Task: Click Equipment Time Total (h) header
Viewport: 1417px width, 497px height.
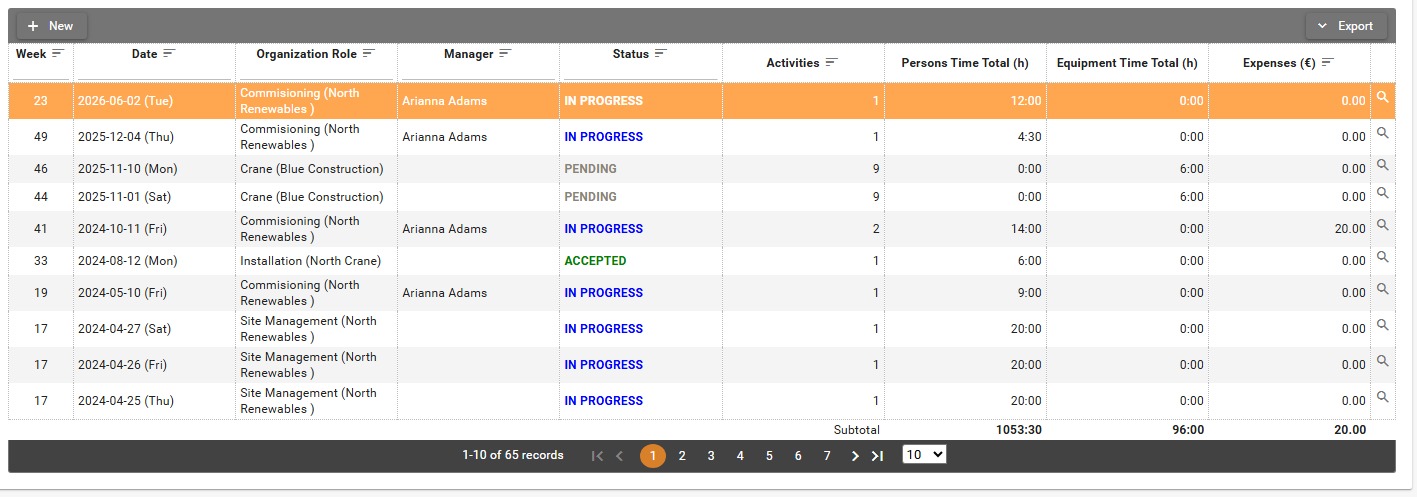Action: (1127, 63)
